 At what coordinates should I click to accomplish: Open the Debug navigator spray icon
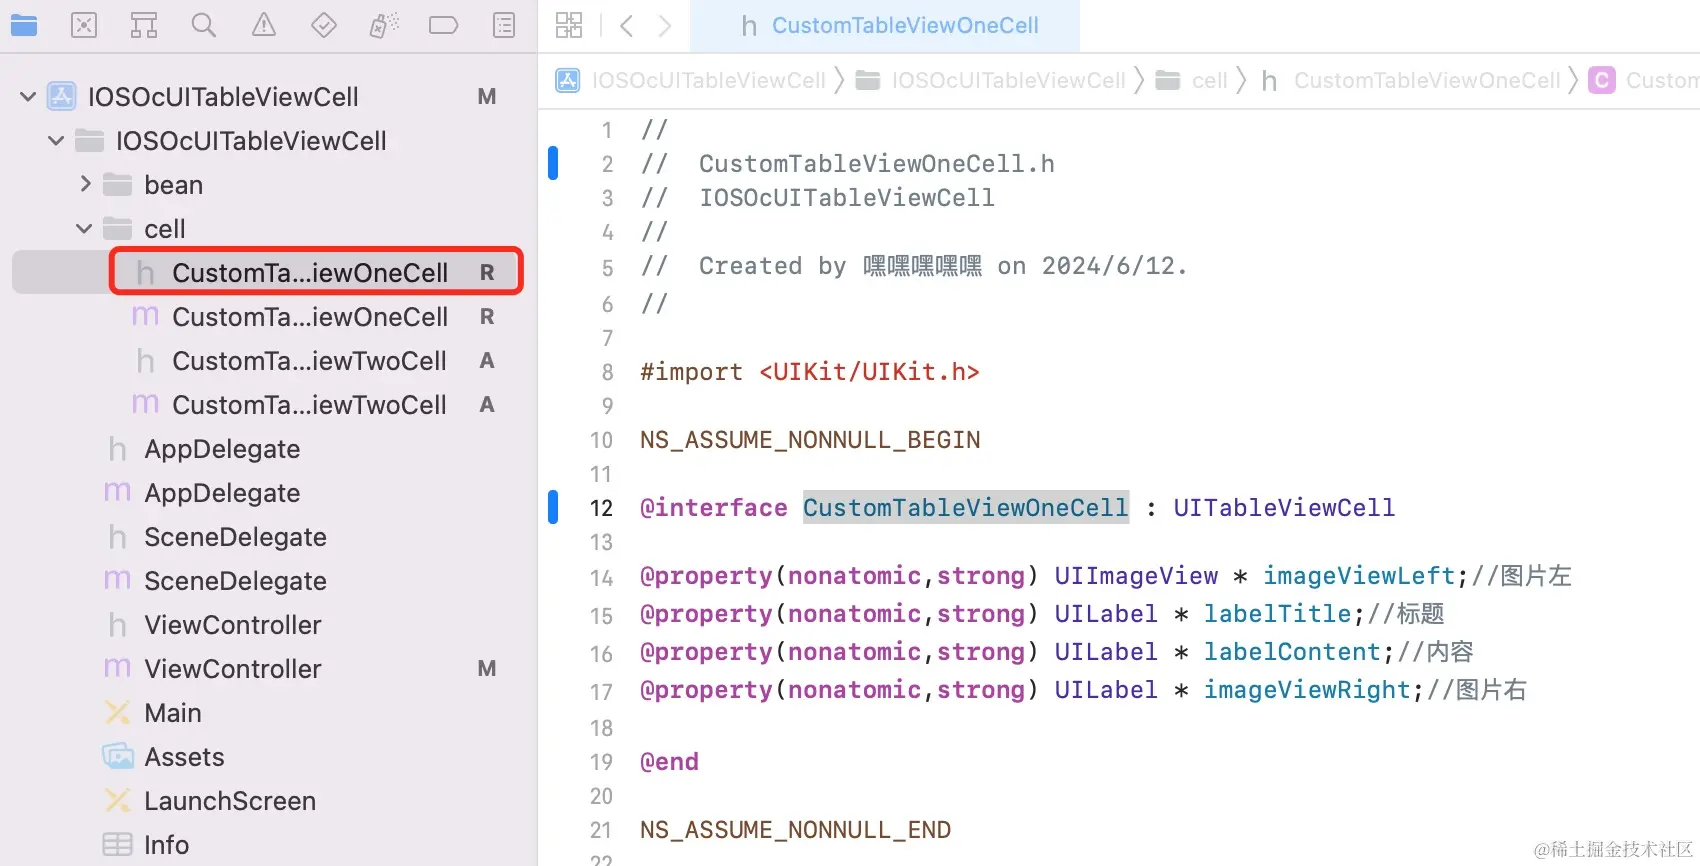coord(384,25)
